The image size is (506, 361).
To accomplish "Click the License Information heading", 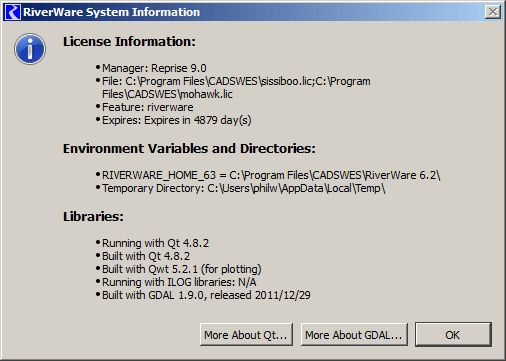I will pos(129,42).
